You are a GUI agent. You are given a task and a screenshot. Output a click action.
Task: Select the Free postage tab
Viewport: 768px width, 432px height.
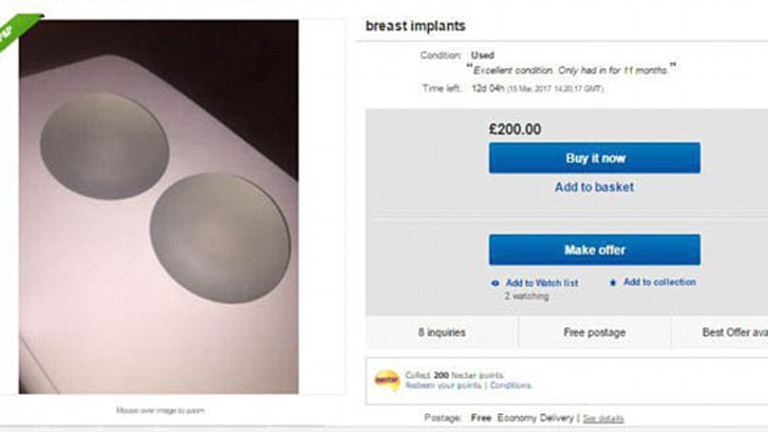tap(594, 332)
